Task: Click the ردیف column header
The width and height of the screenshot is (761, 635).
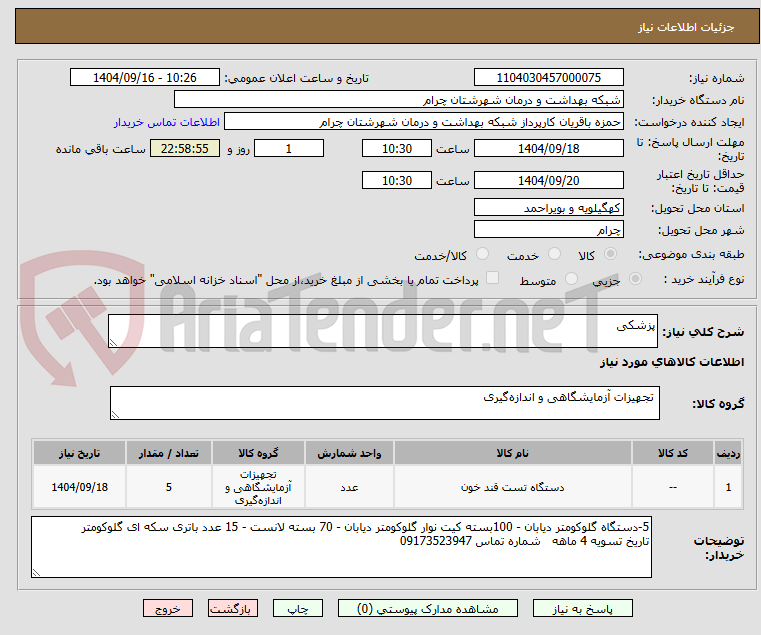Action: [728, 453]
